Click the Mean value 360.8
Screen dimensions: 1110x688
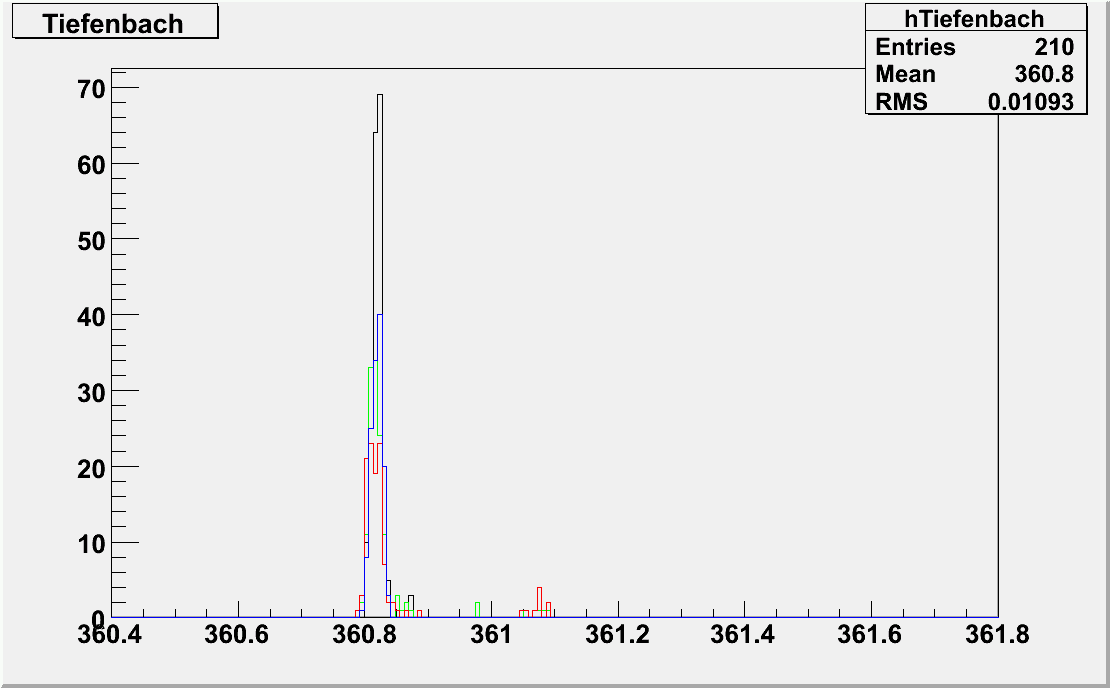pos(1049,74)
